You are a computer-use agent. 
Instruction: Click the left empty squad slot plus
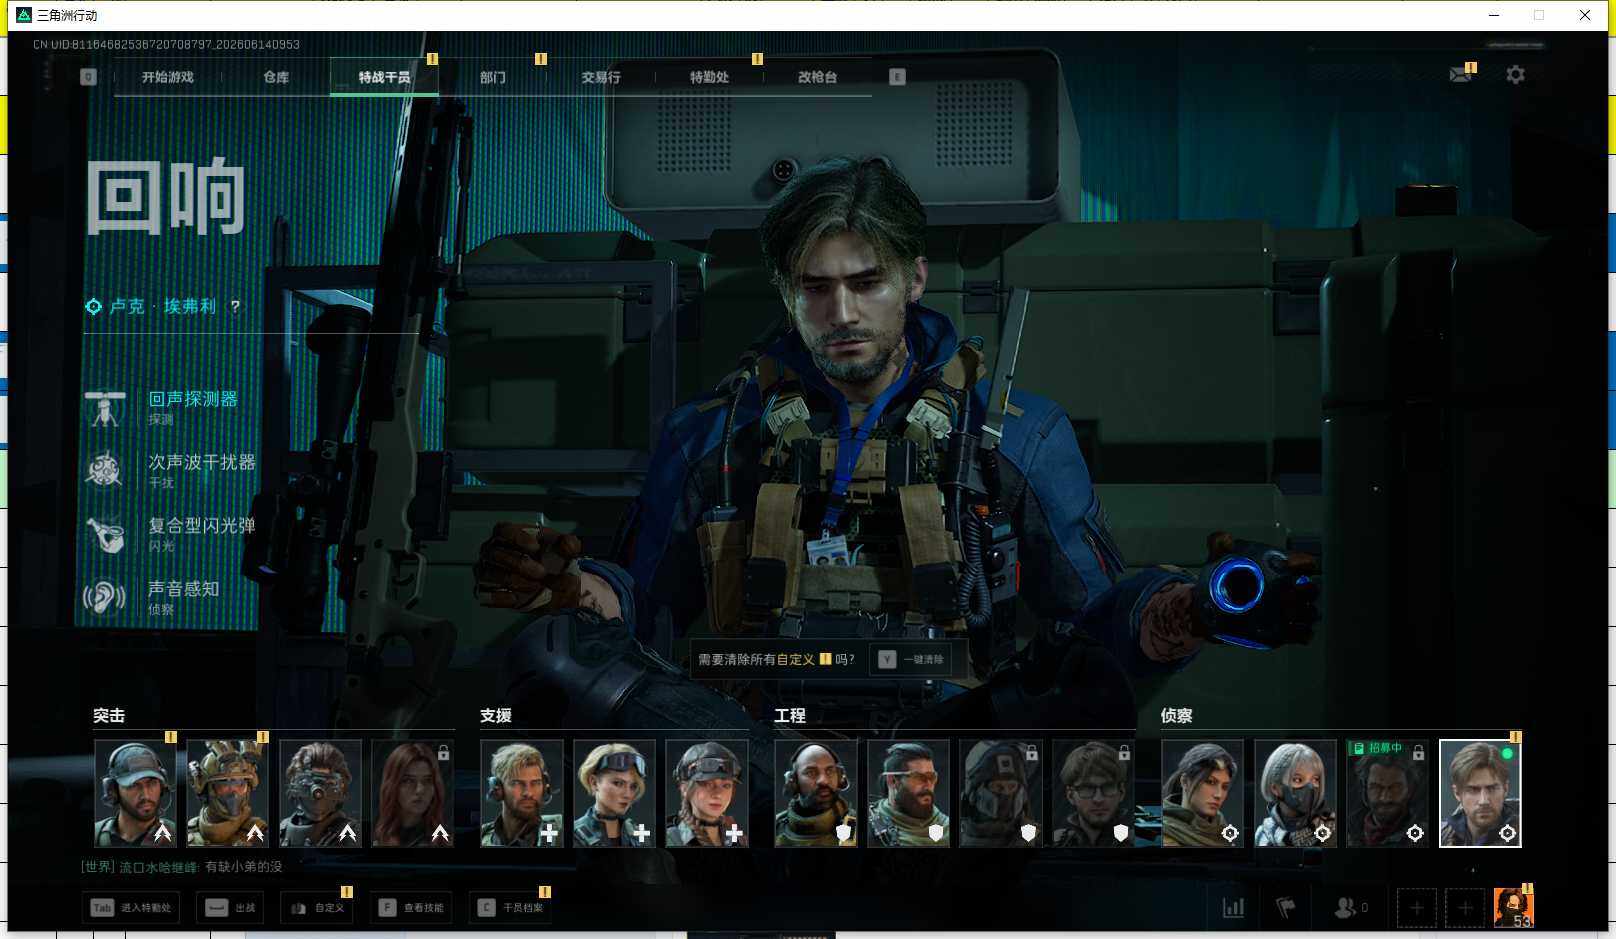coord(1417,908)
